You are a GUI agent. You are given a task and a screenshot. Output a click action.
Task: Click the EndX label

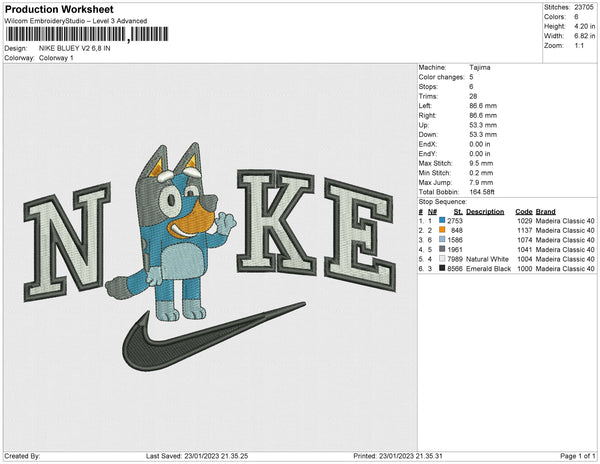428,144
